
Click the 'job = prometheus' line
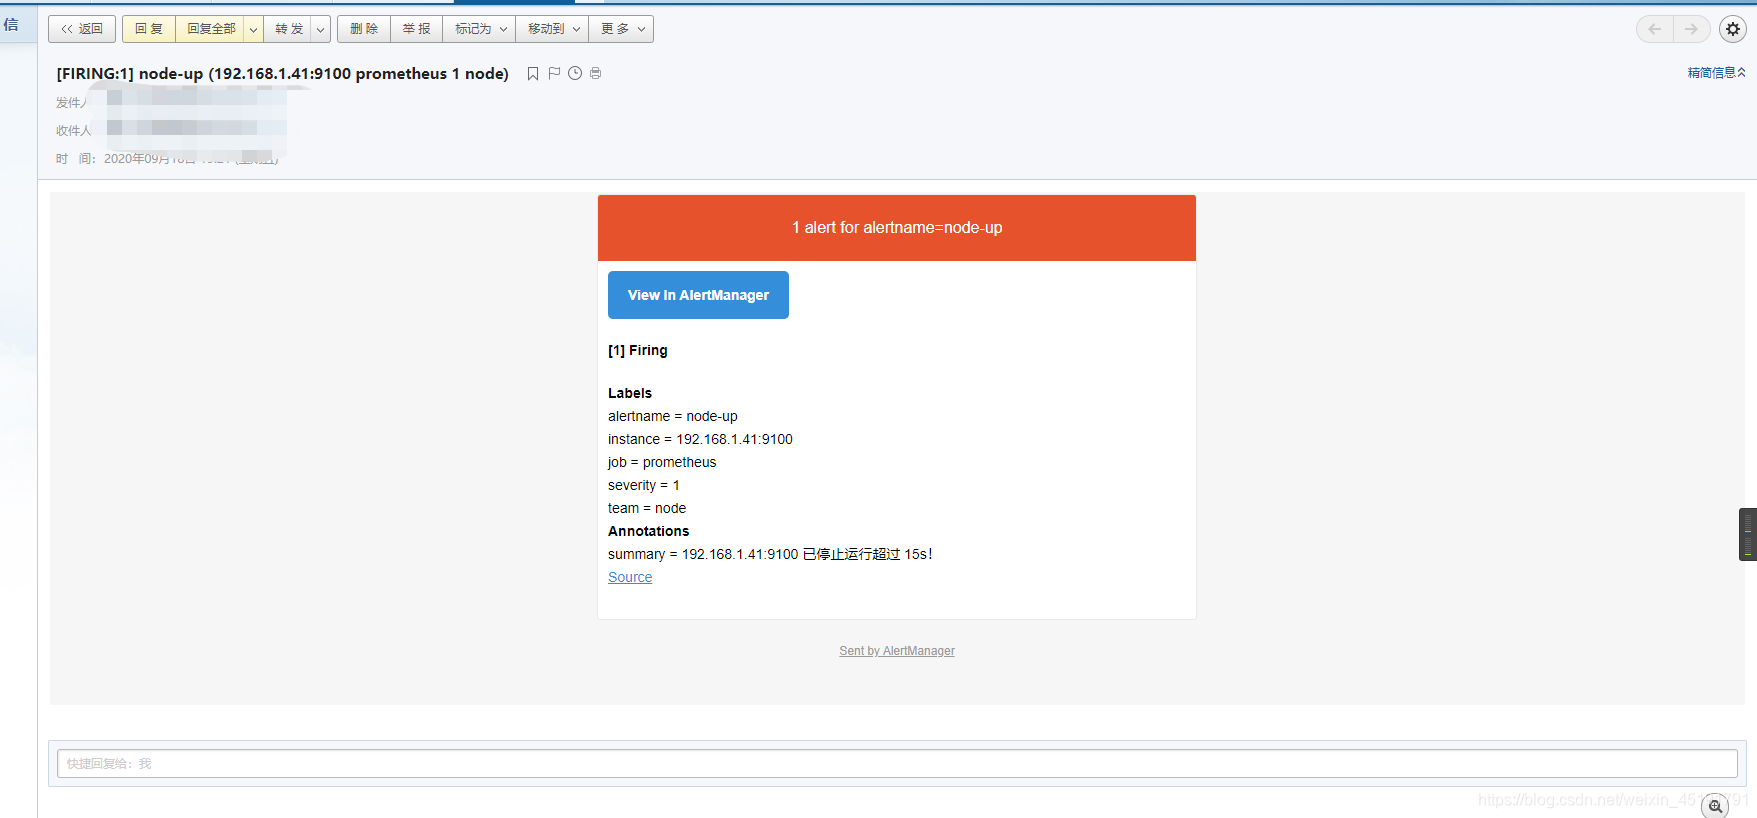point(662,462)
